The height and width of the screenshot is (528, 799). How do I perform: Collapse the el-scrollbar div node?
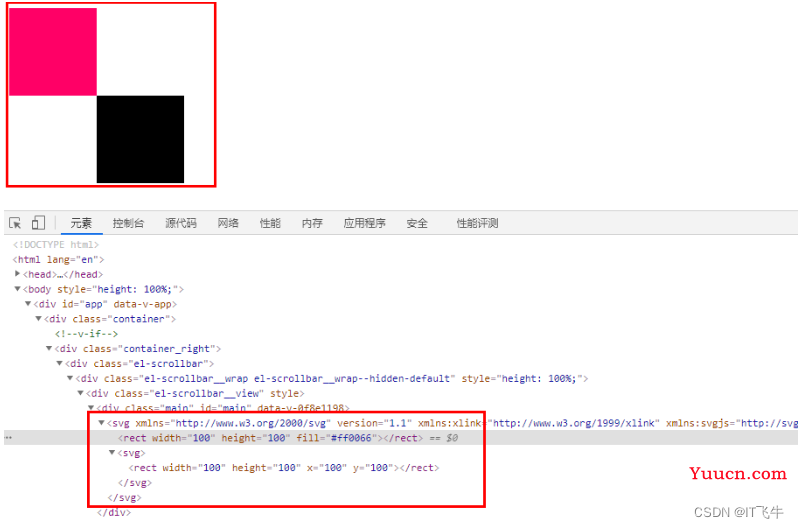pyautogui.click(x=59, y=363)
